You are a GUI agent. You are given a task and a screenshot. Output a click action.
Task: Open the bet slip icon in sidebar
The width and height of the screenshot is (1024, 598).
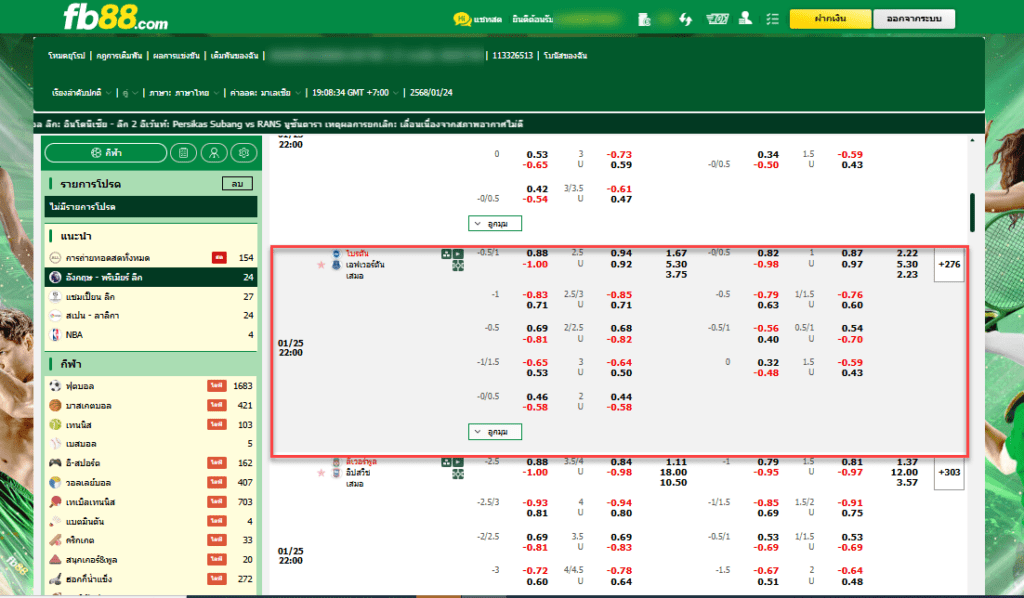184,153
